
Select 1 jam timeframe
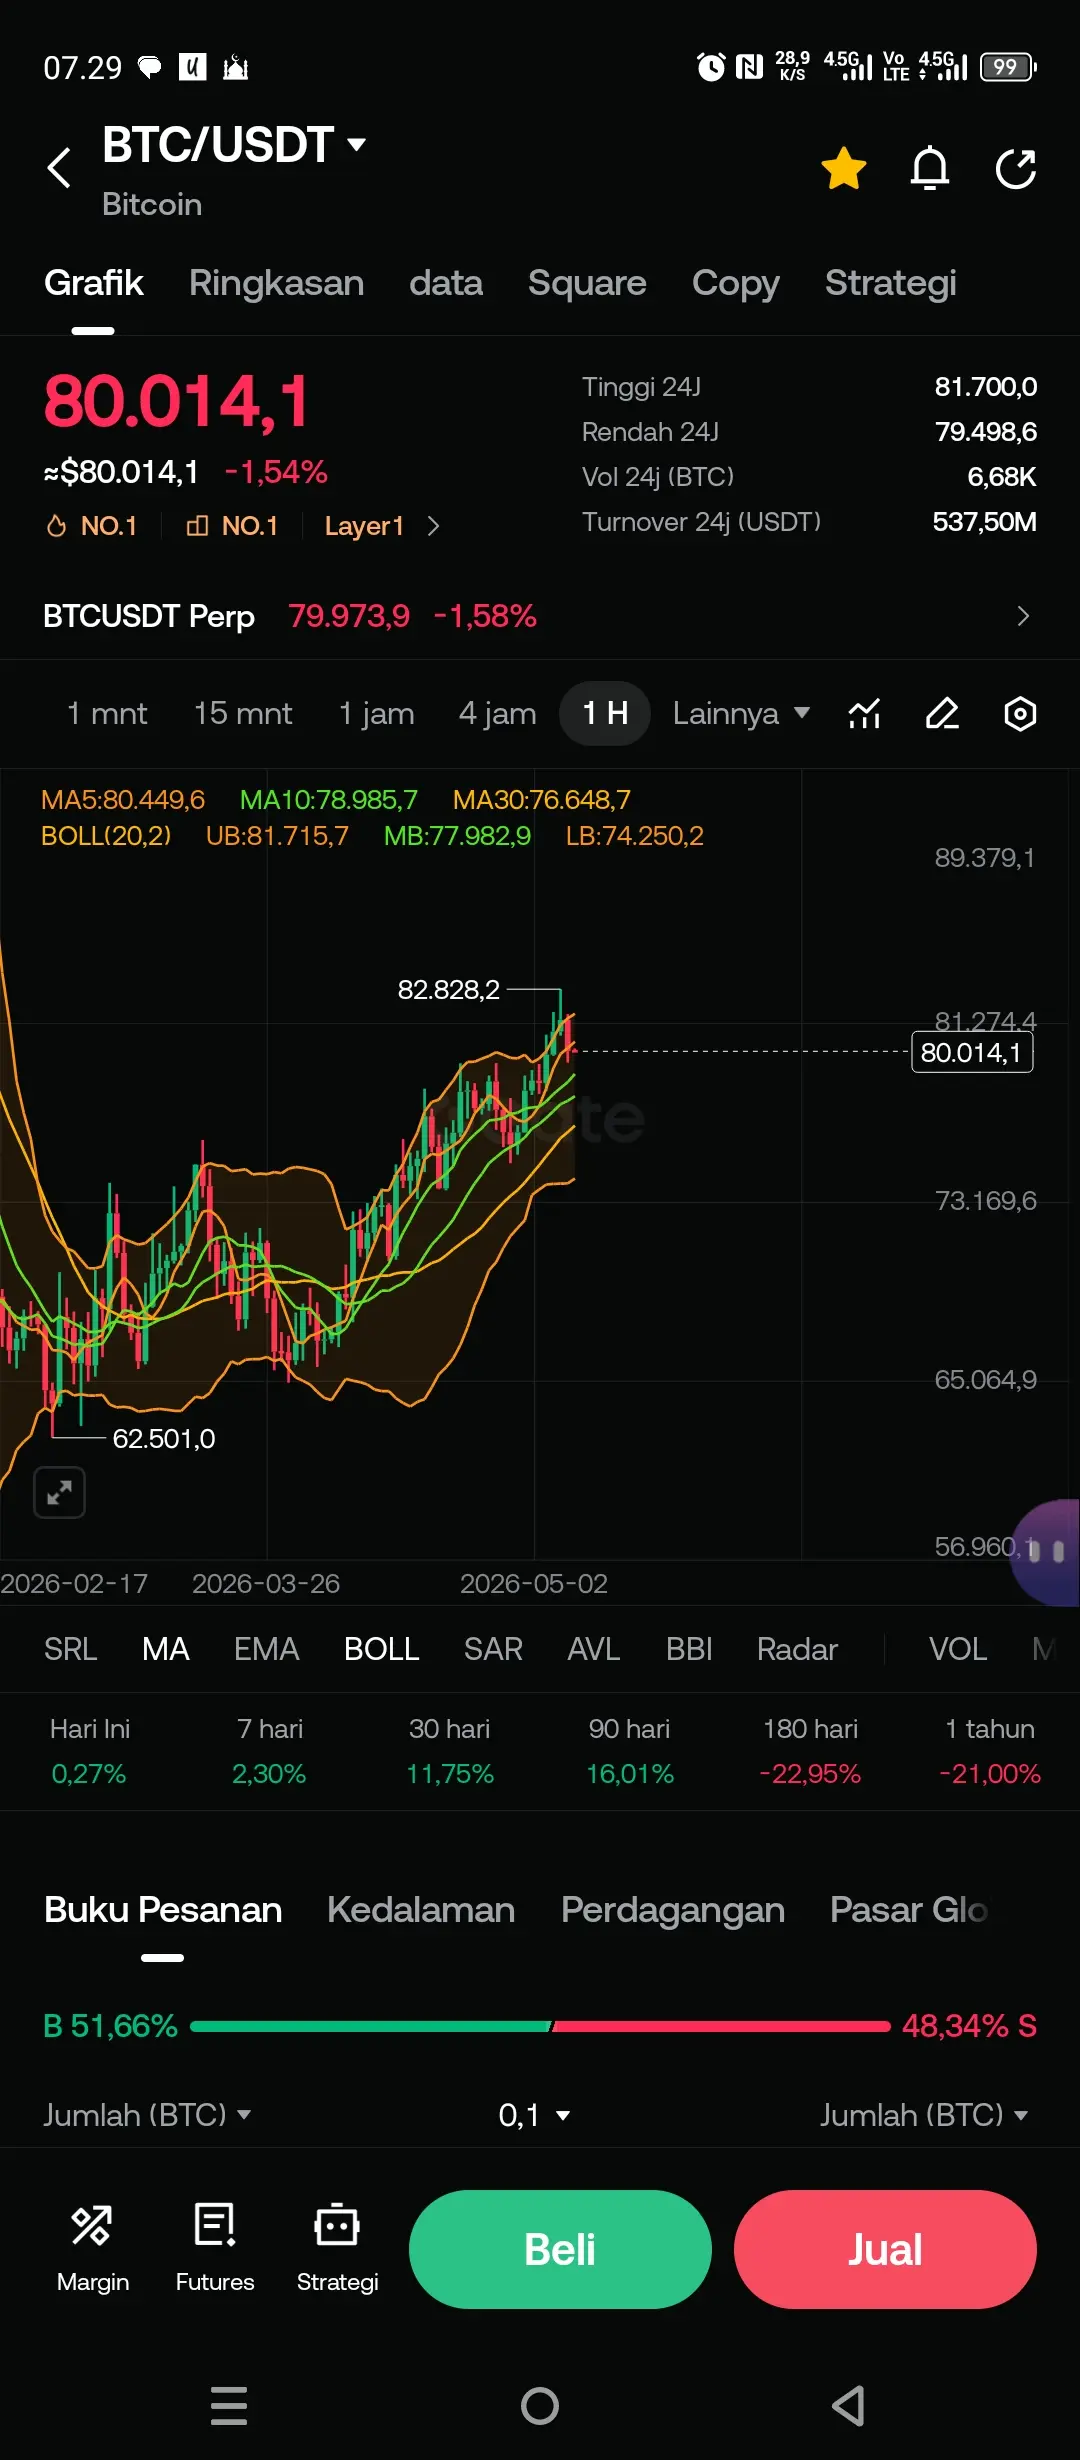(x=376, y=714)
